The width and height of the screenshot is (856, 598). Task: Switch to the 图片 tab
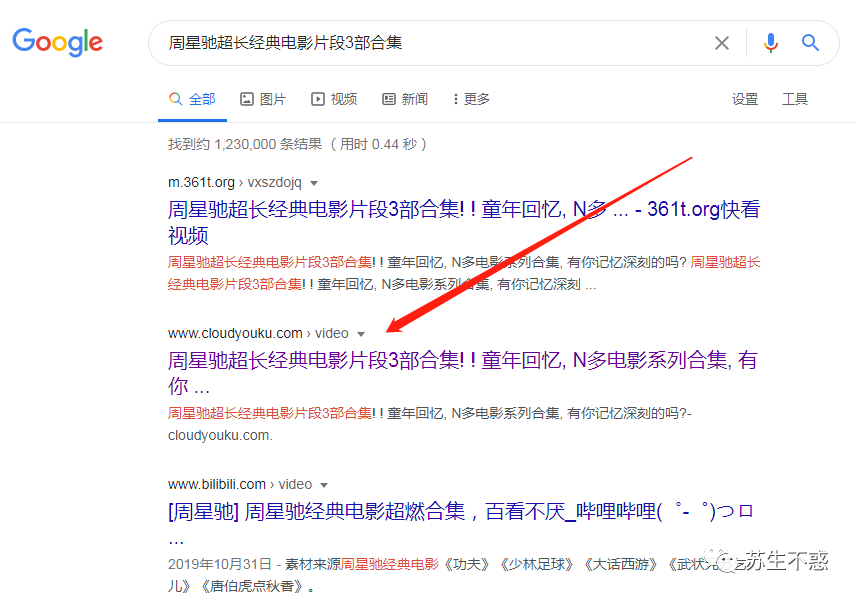[x=263, y=99]
